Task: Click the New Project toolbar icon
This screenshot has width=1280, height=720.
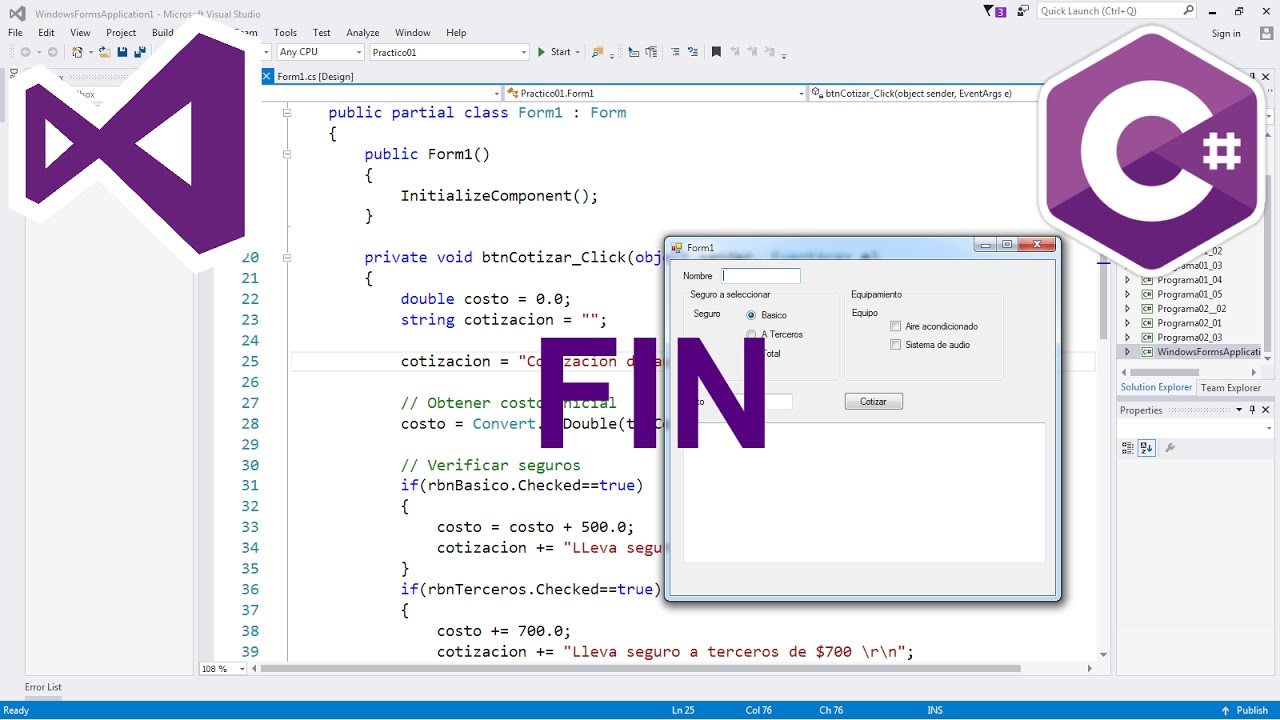Action: [x=77, y=52]
